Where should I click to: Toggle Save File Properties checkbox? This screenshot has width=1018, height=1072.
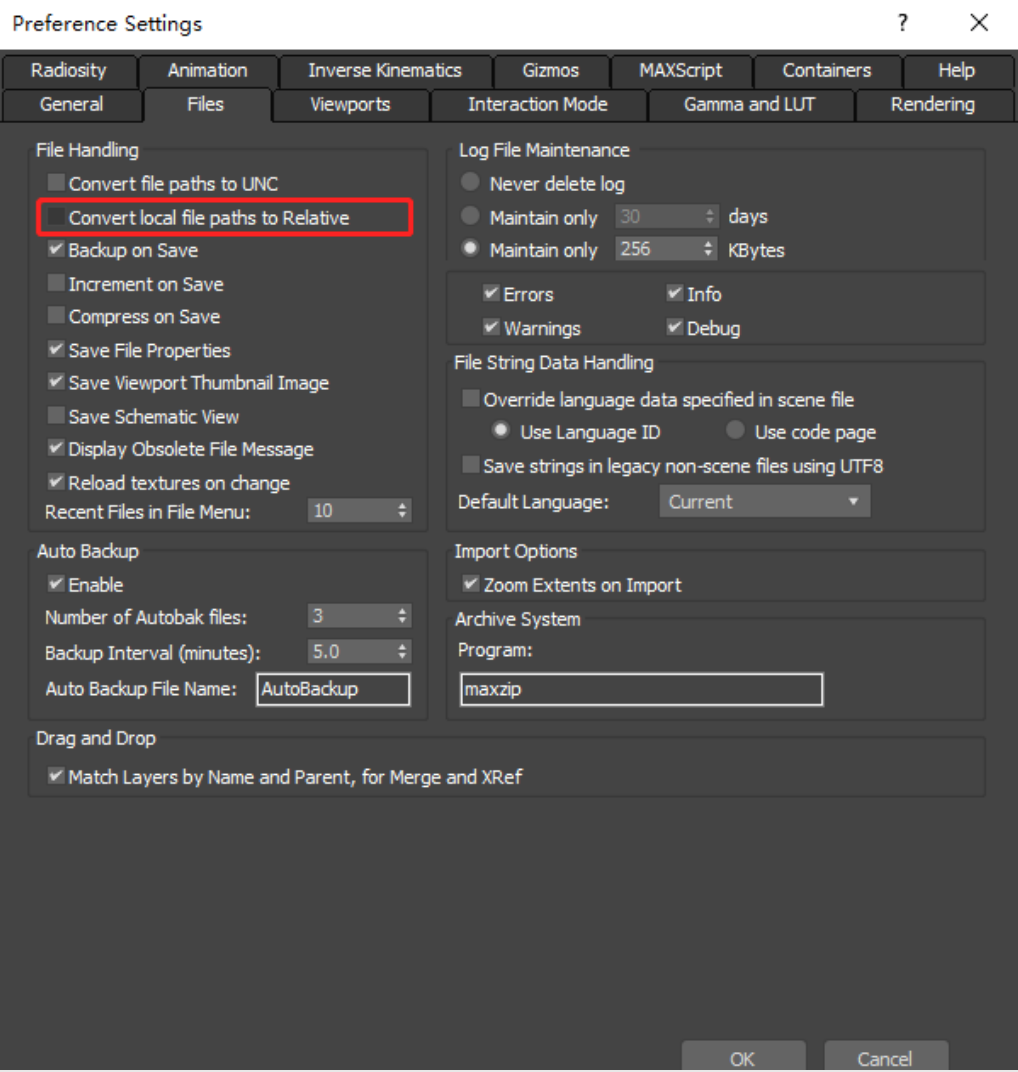coord(56,349)
